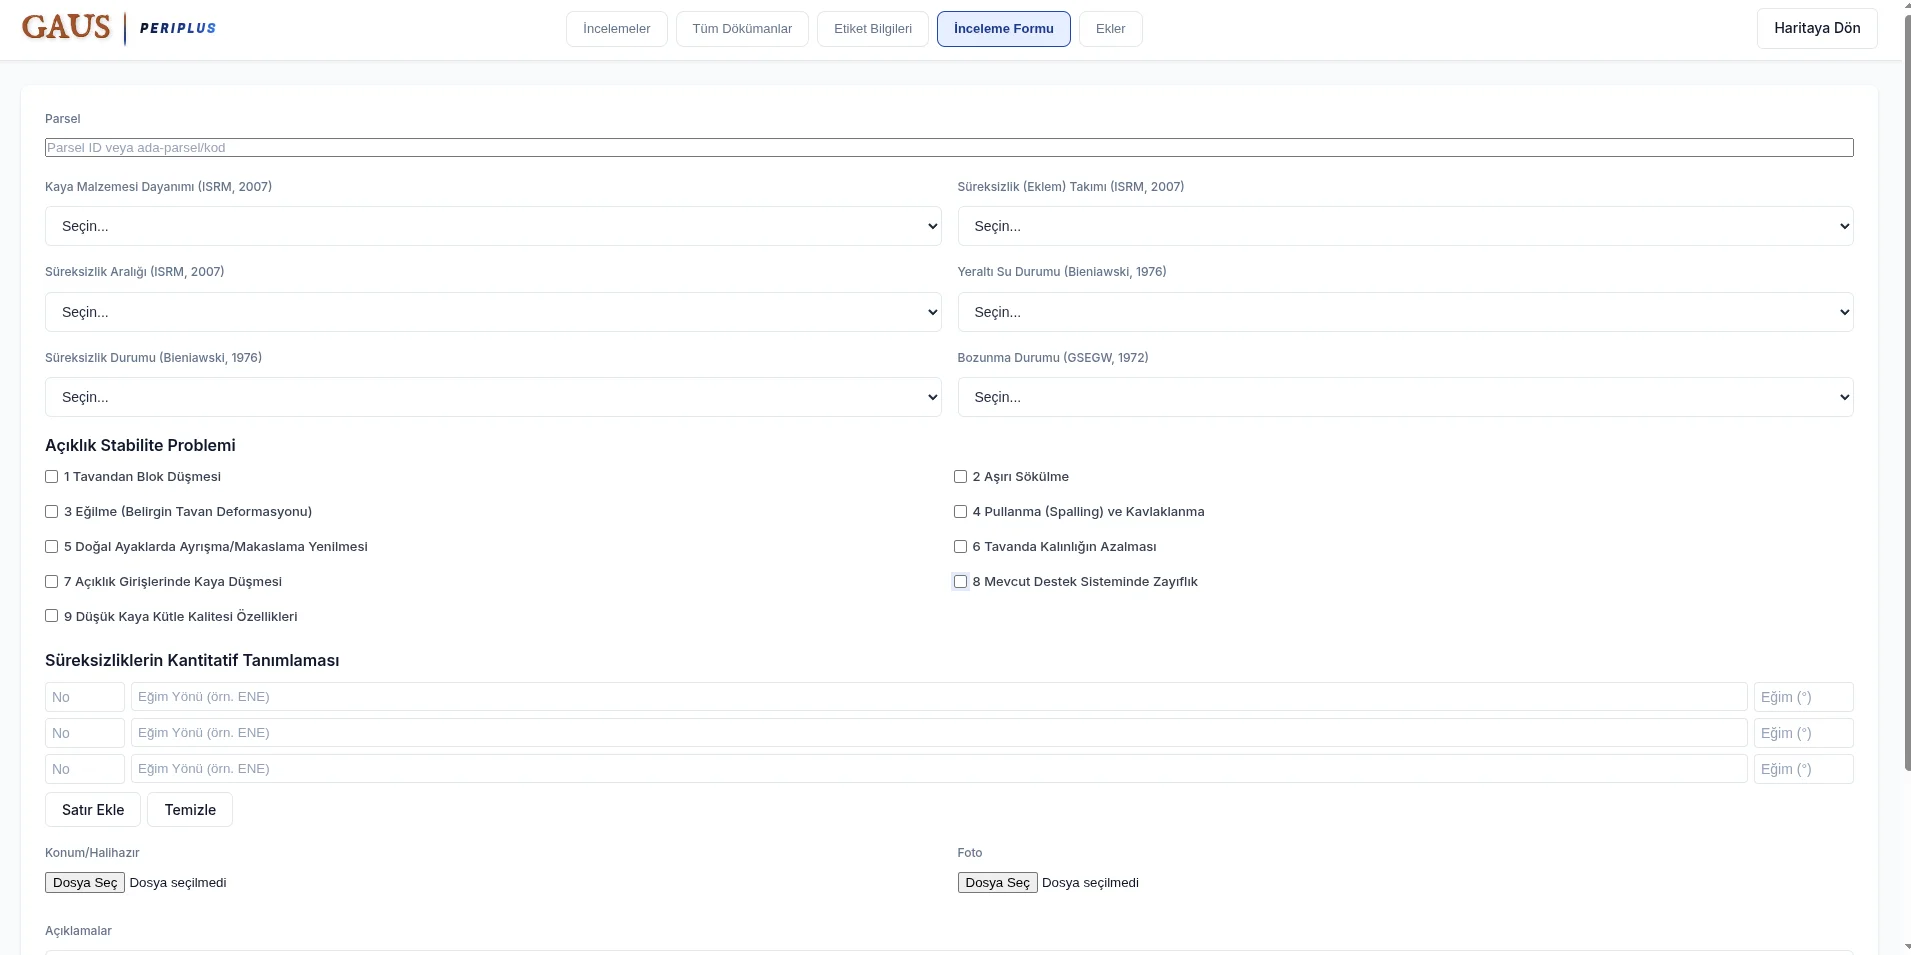This screenshot has height=955, width=1911.
Task: Click the third row Eğim (°) field
Action: 1804,769
